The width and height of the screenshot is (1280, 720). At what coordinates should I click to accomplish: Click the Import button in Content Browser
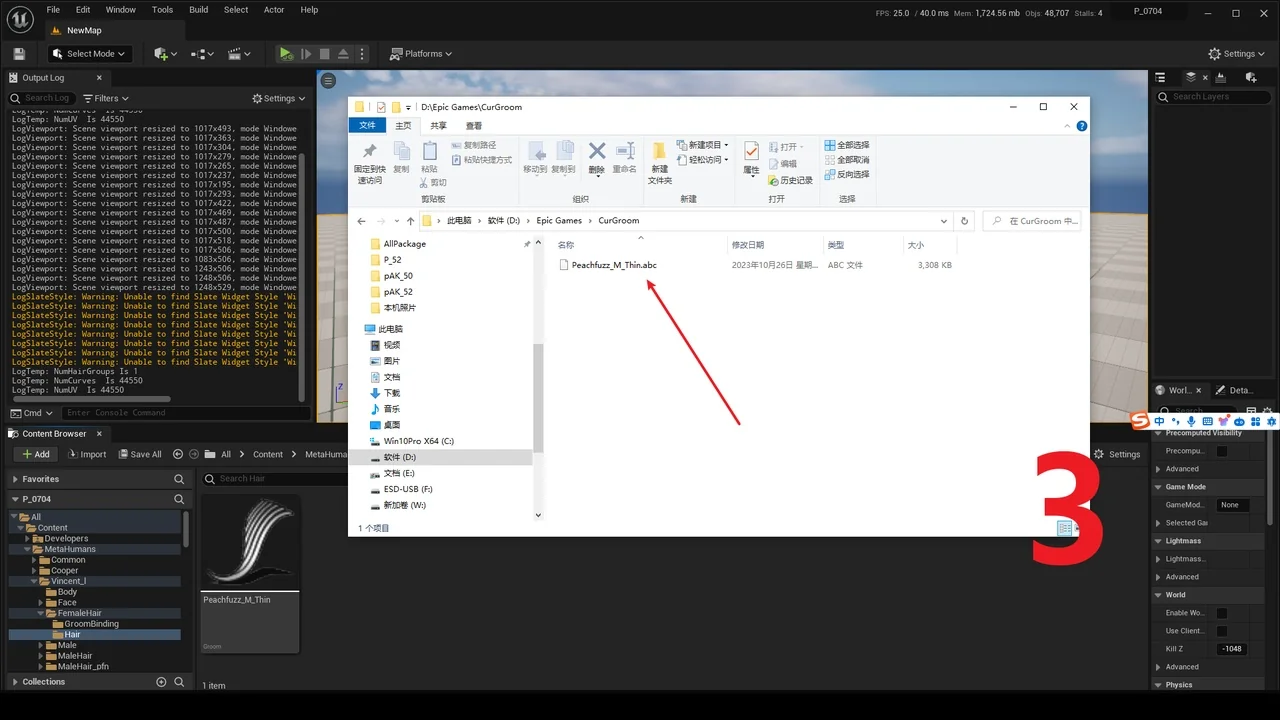click(x=87, y=454)
